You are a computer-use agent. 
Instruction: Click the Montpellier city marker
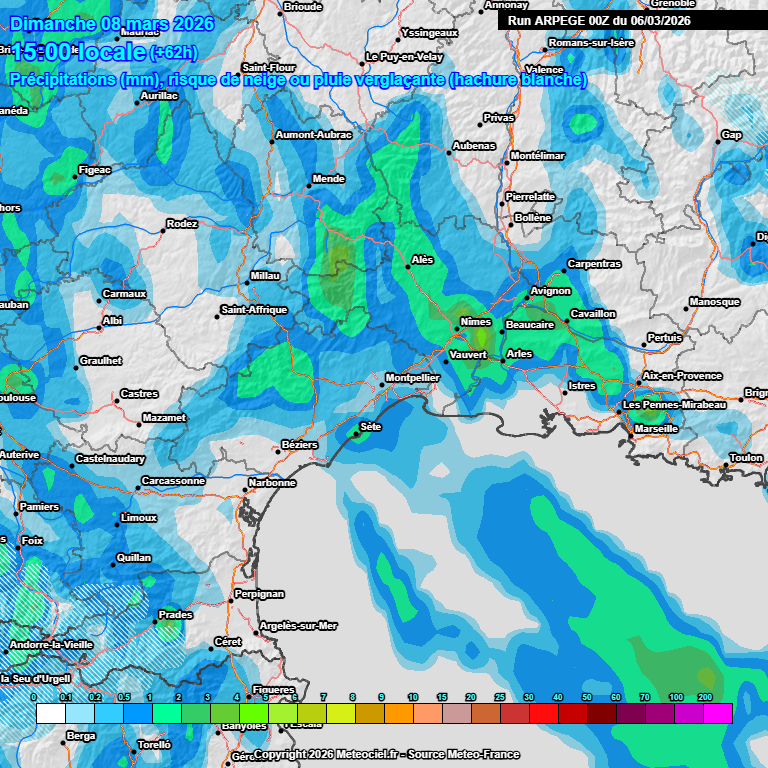click(x=384, y=386)
